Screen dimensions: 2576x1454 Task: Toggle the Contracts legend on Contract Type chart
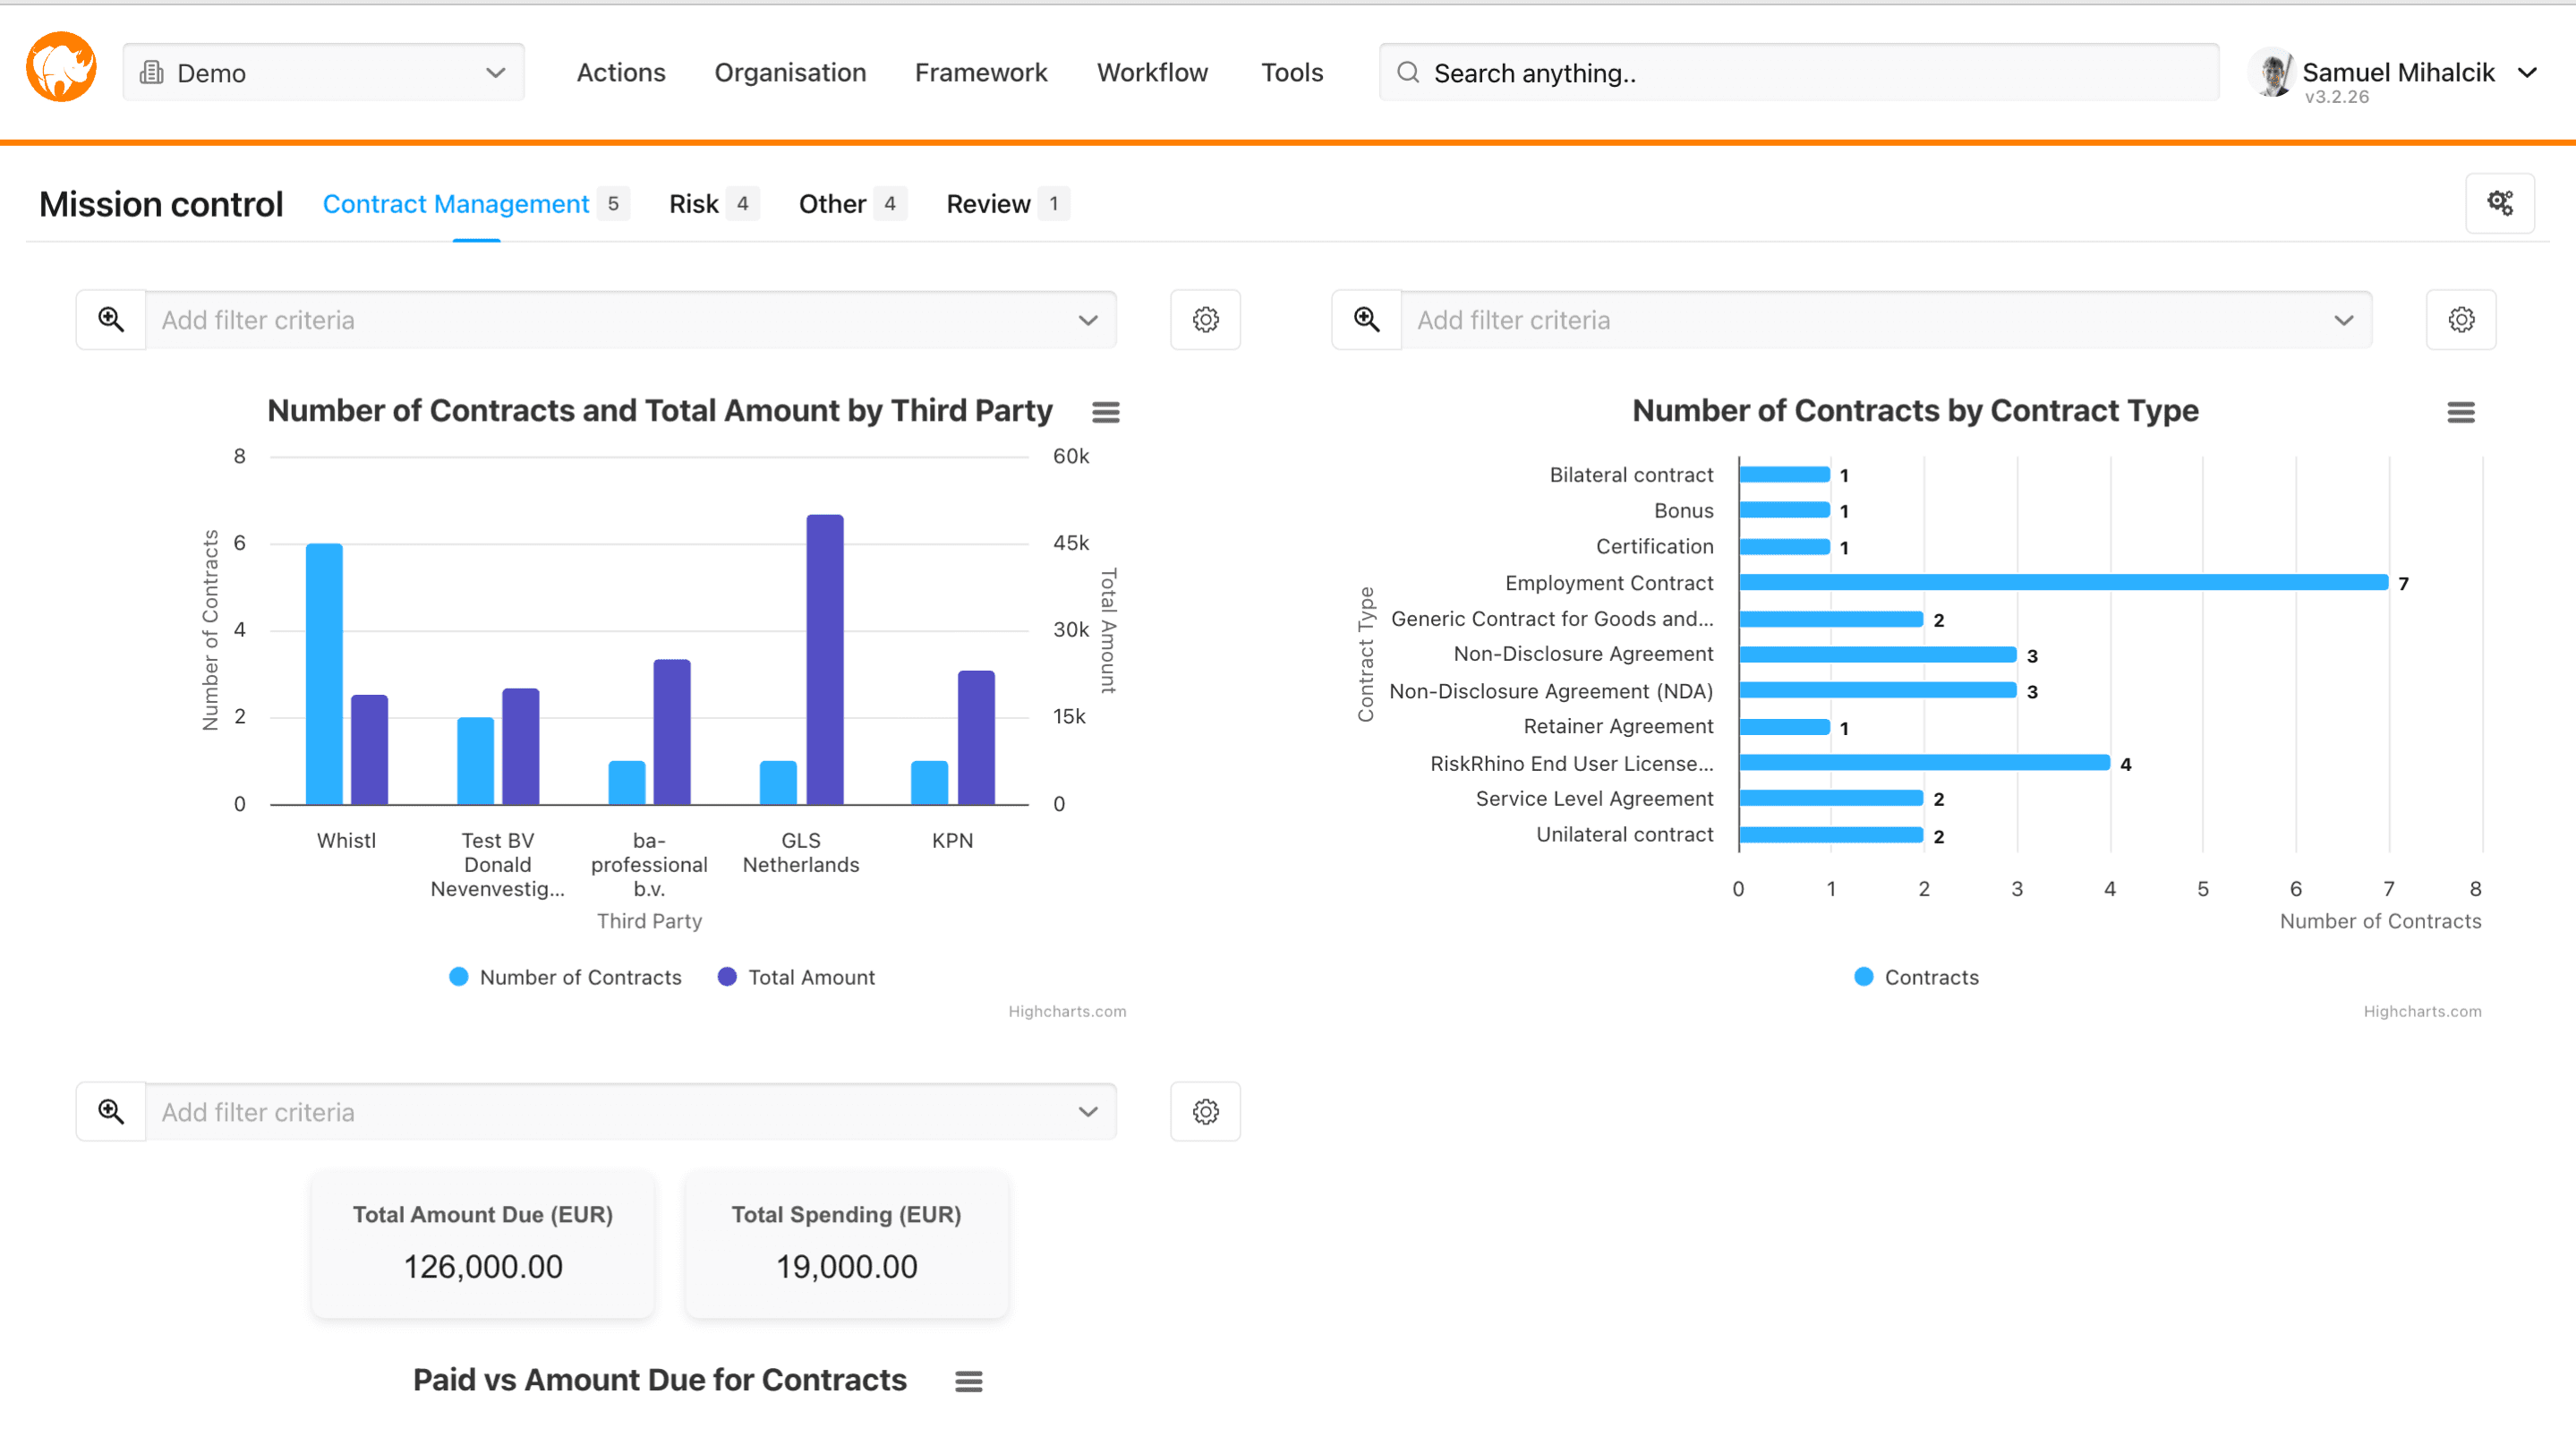1915,977
